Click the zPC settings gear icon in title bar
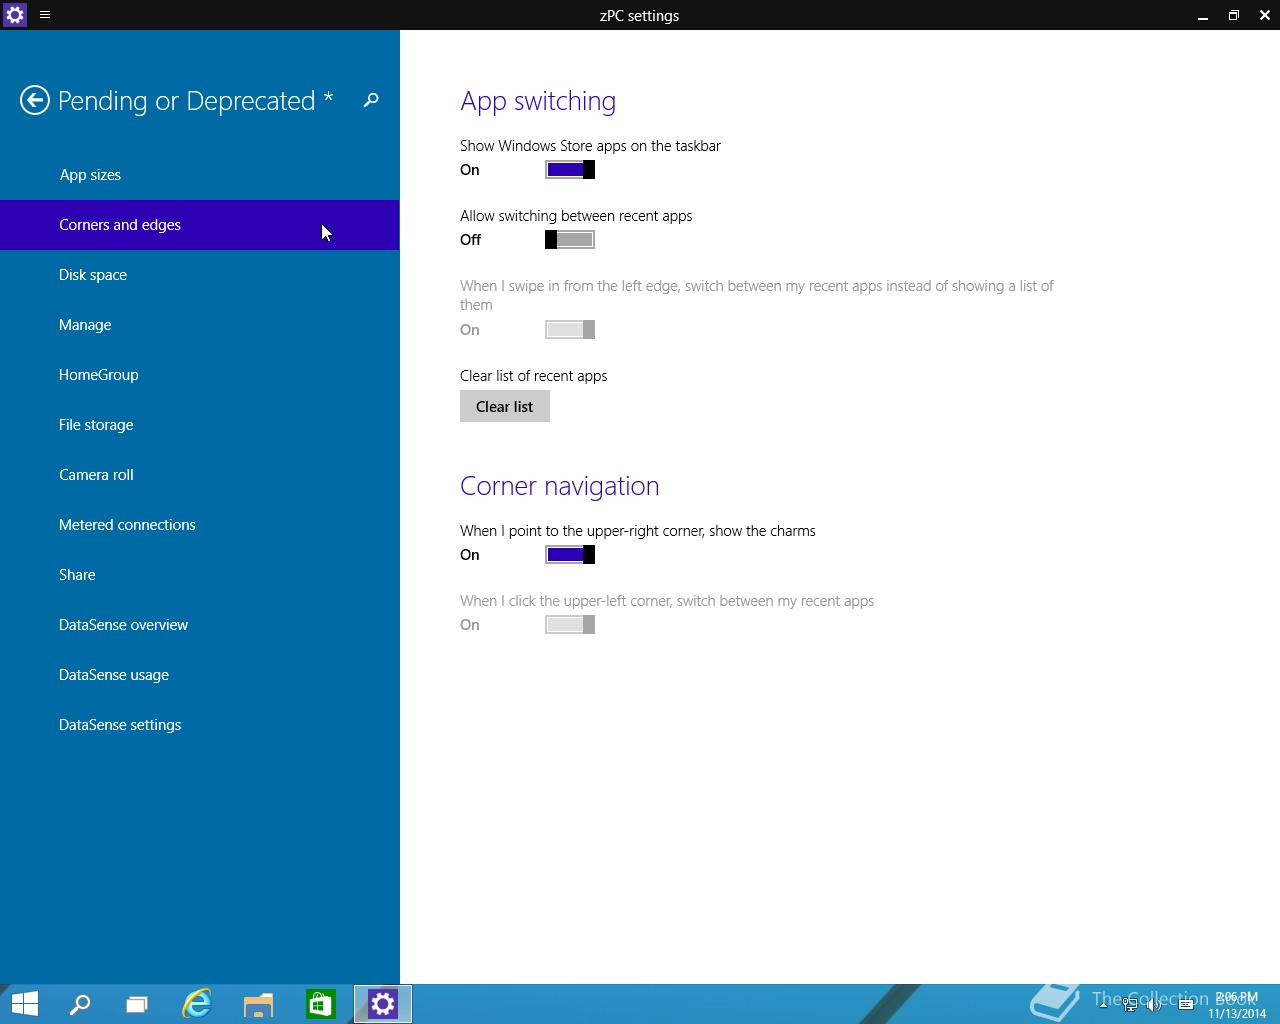1280x1024 pixels. point(15,15)
